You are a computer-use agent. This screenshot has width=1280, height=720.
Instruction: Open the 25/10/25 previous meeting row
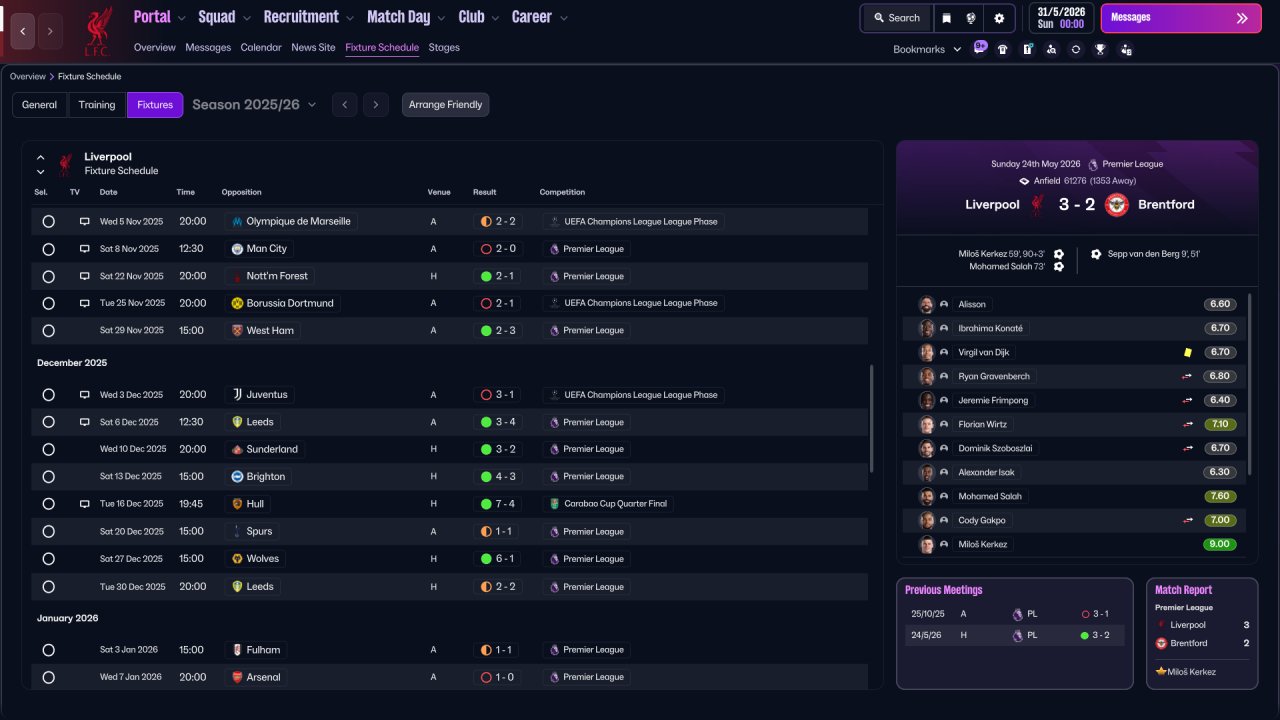pos(1014,614)
